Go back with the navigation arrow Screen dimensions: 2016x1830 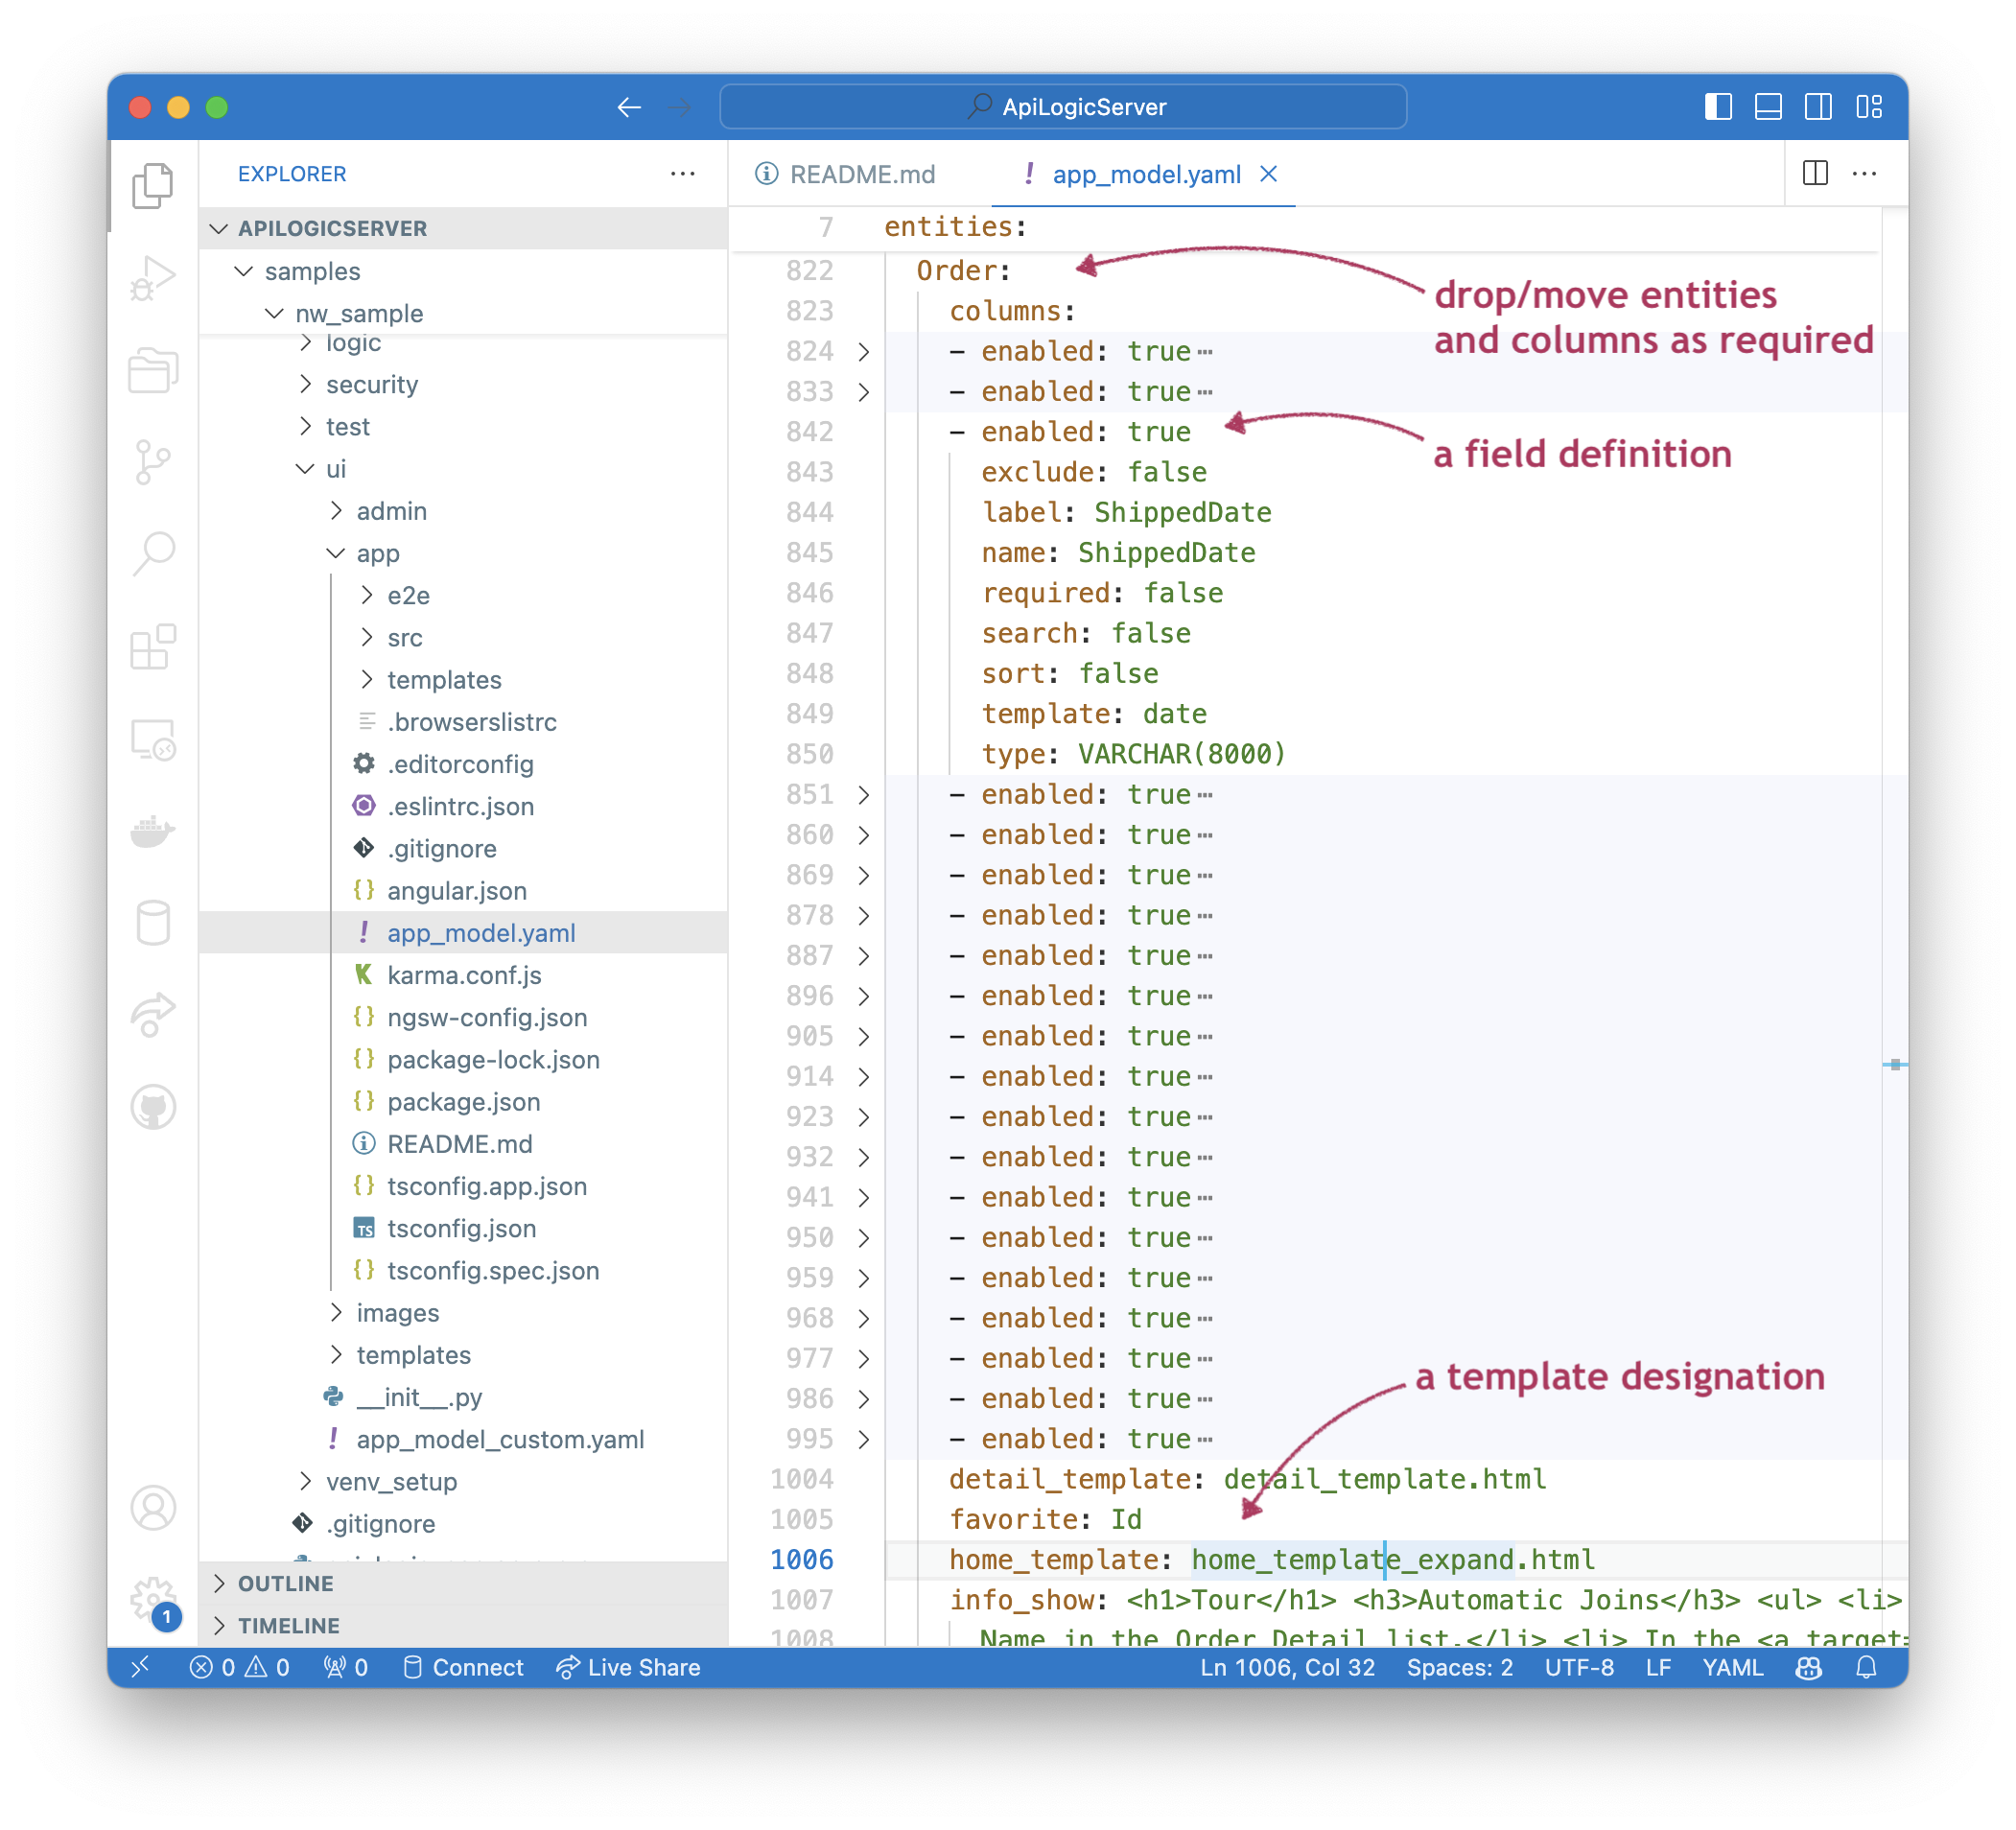coord(629,107)
